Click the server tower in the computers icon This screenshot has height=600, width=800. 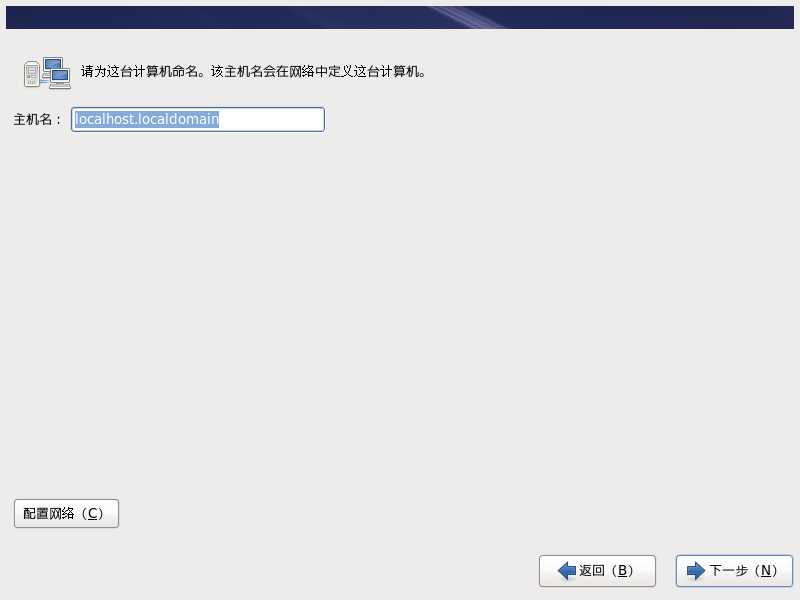pyautogui.click(x=32, y=74)
